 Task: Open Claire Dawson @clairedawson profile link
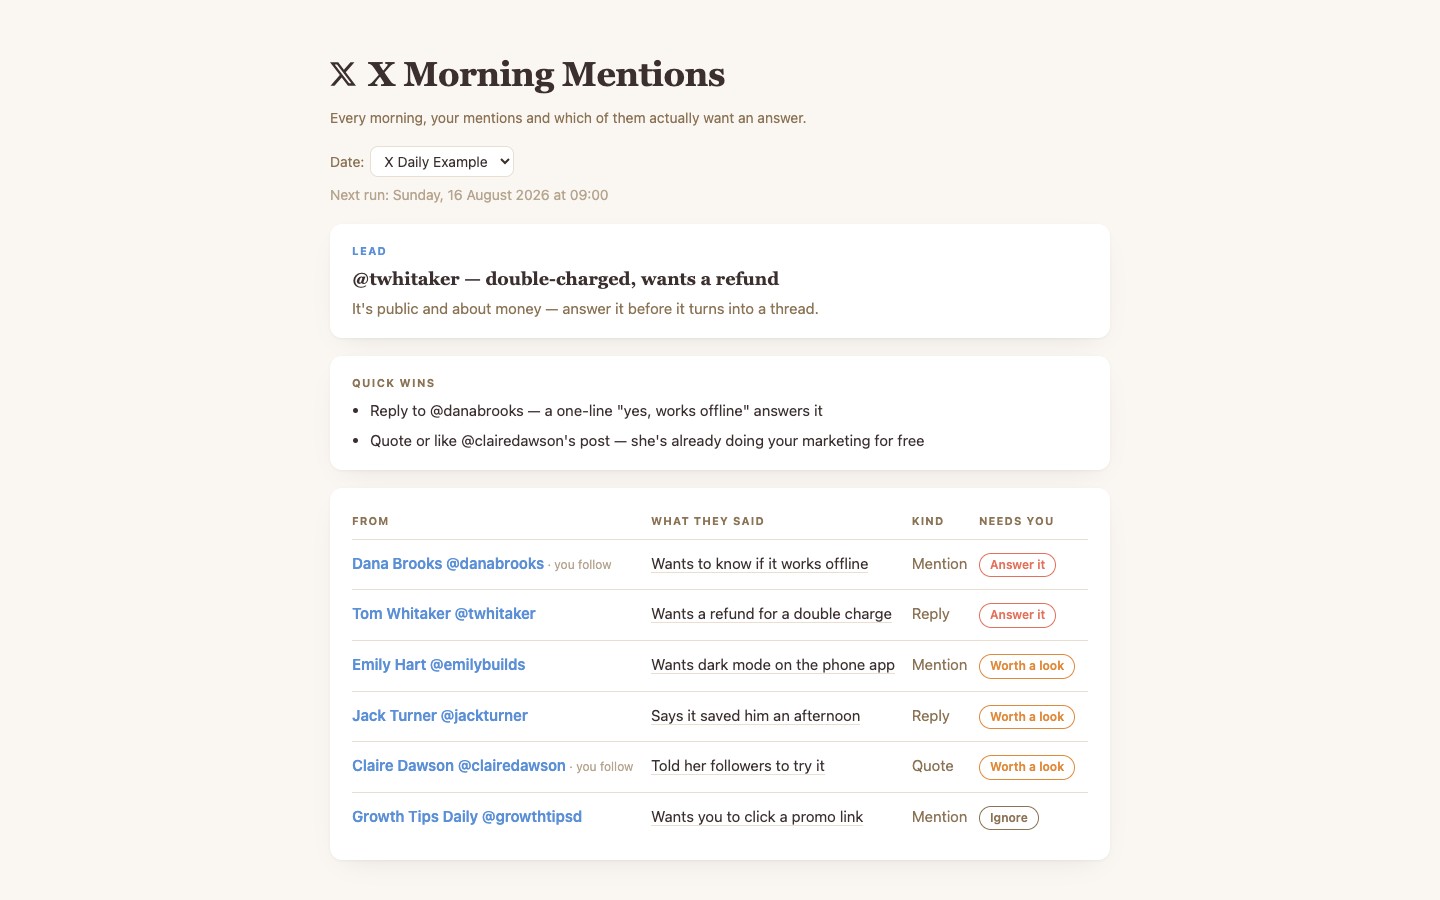coord(459,766)
